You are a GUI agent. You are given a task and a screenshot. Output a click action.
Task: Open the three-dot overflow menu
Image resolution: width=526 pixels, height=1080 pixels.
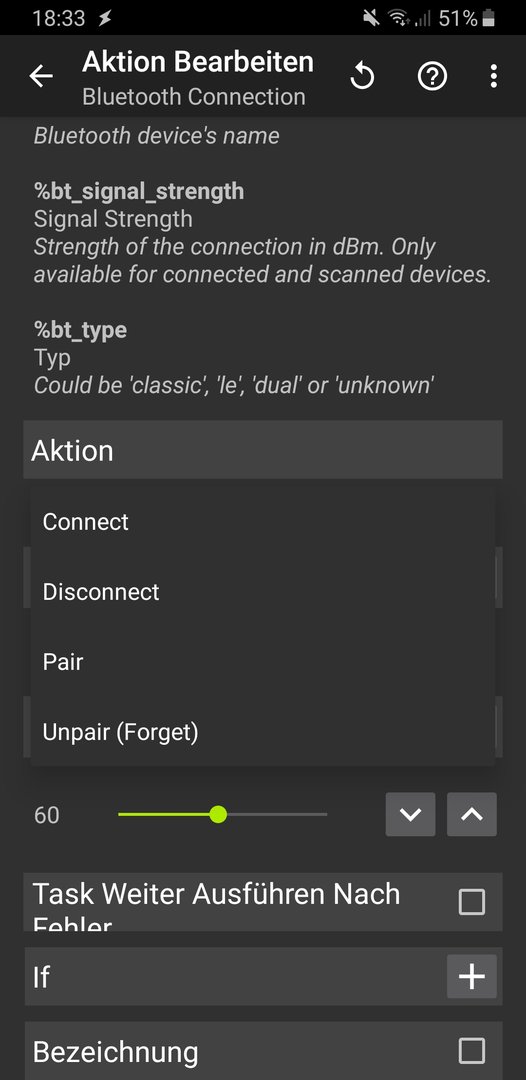[x=494, y=76]
